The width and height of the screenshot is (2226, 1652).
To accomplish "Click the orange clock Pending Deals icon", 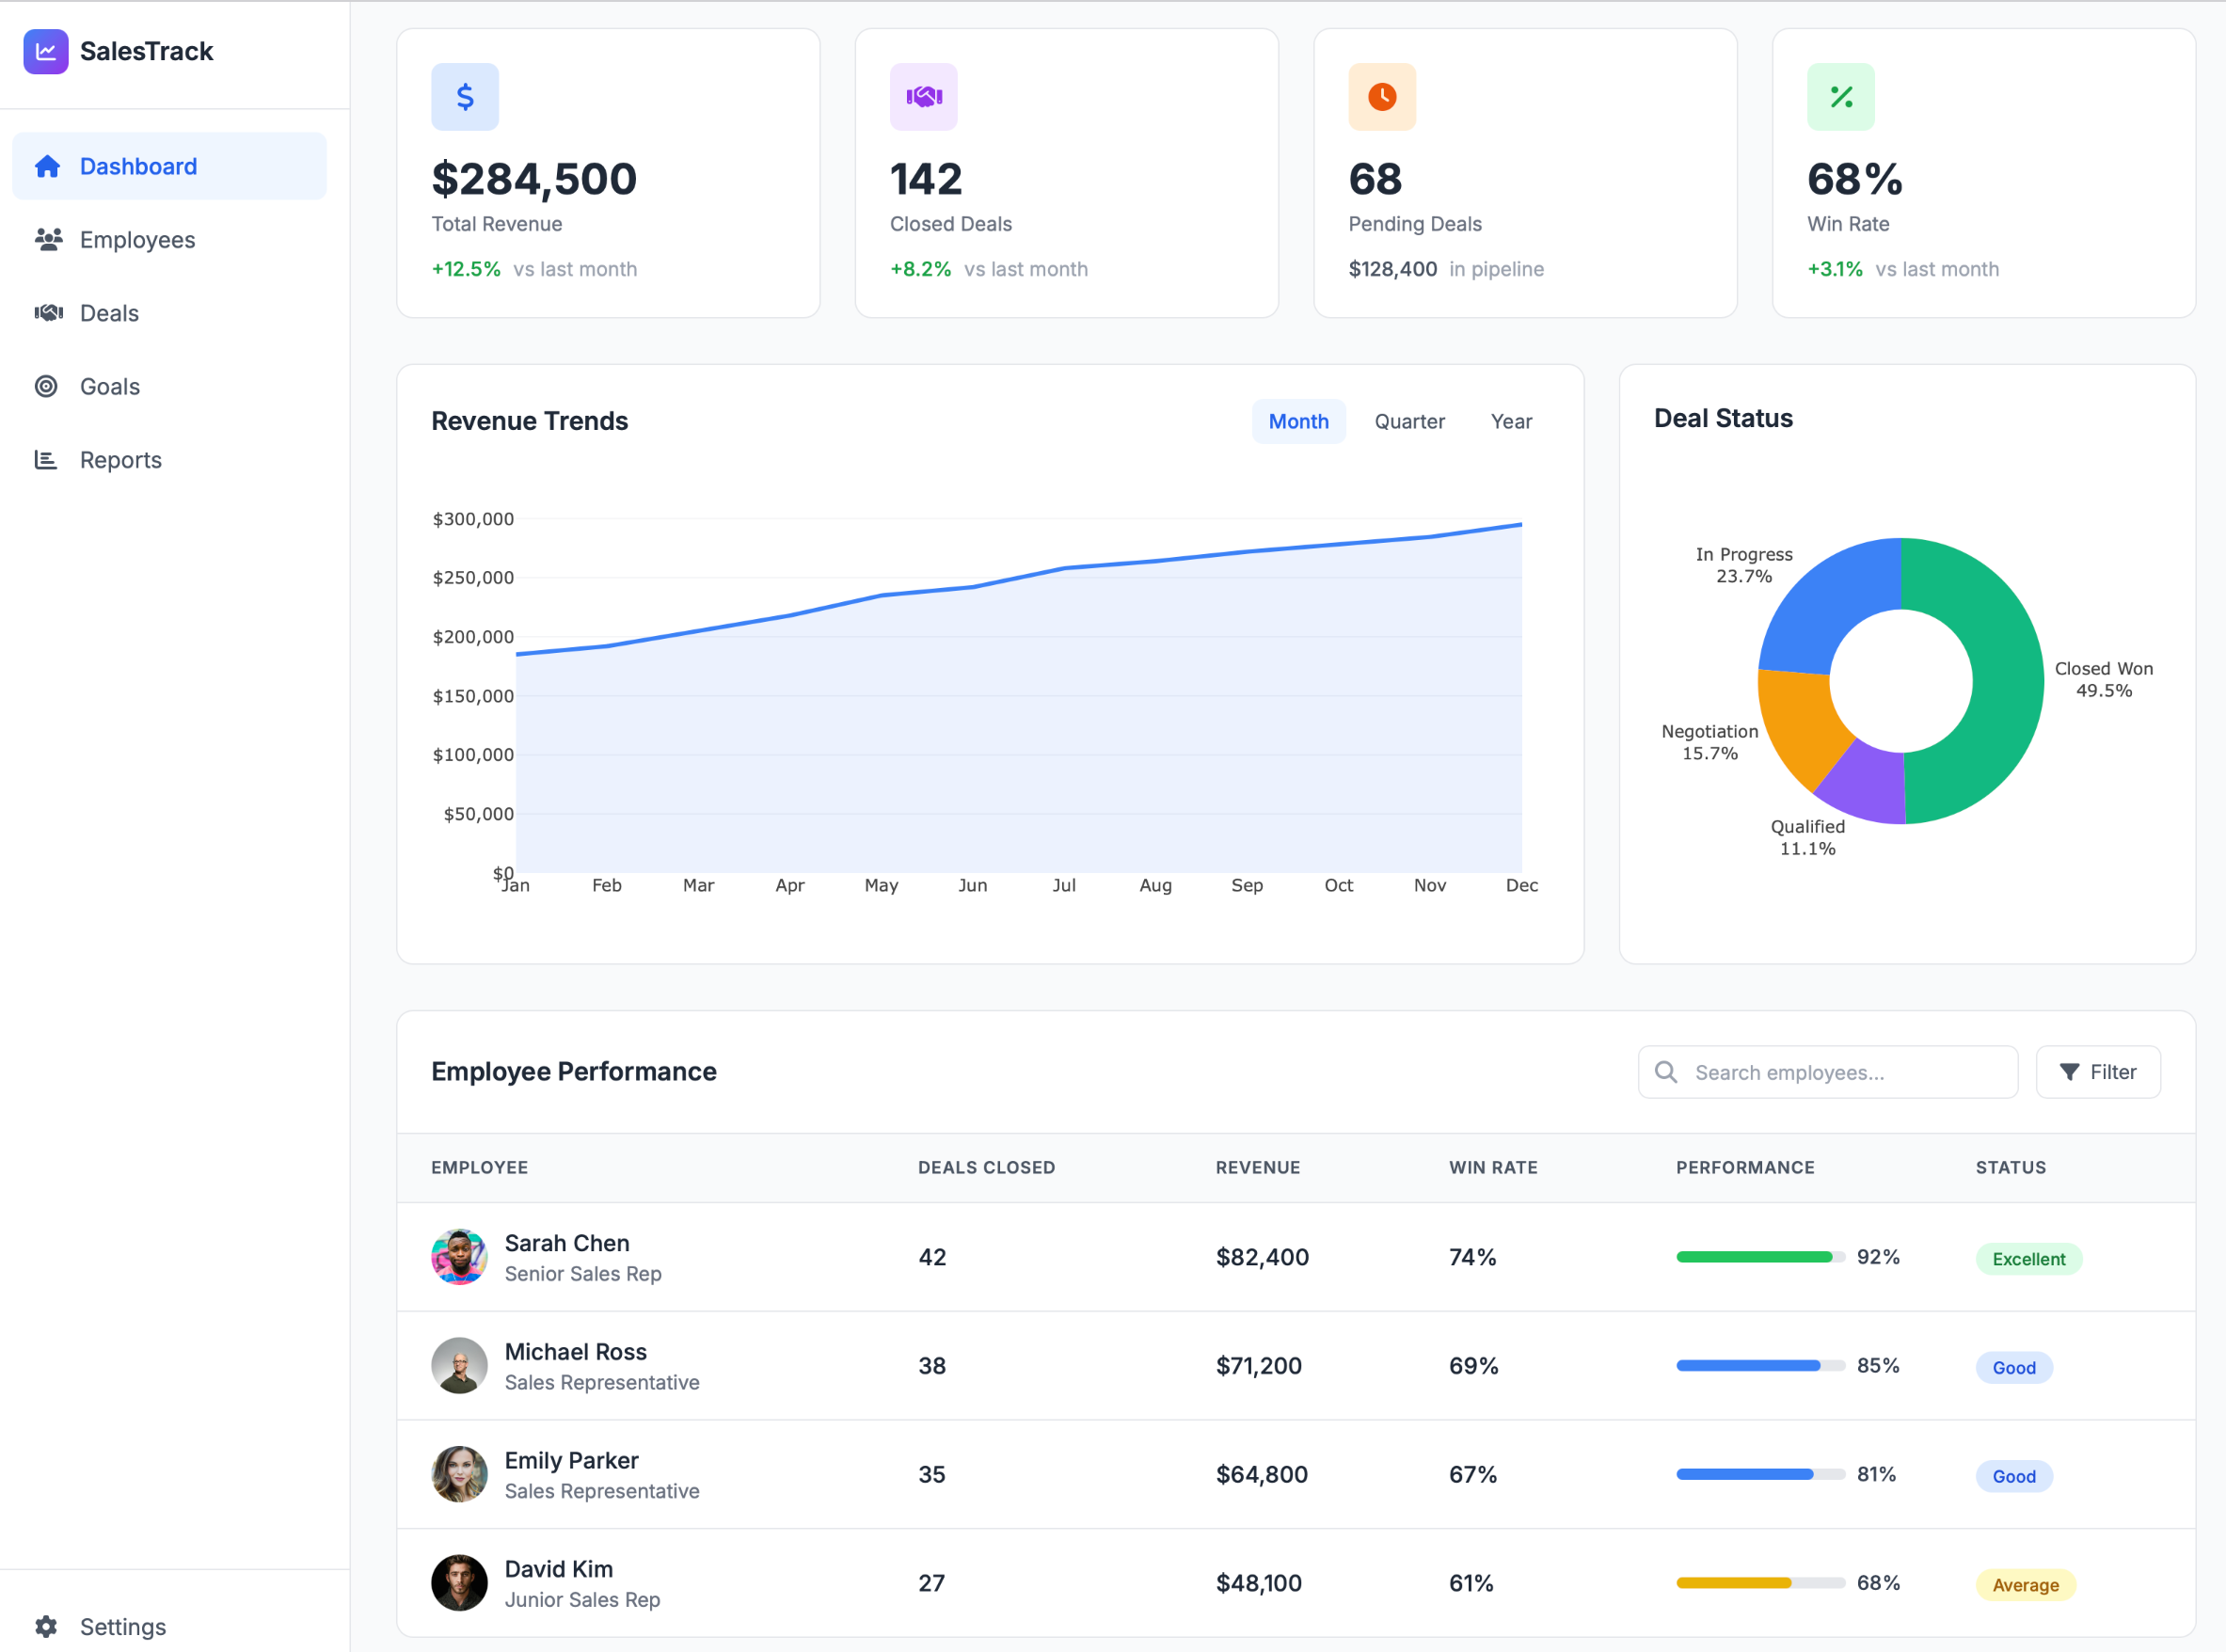I will point(1382,97).
